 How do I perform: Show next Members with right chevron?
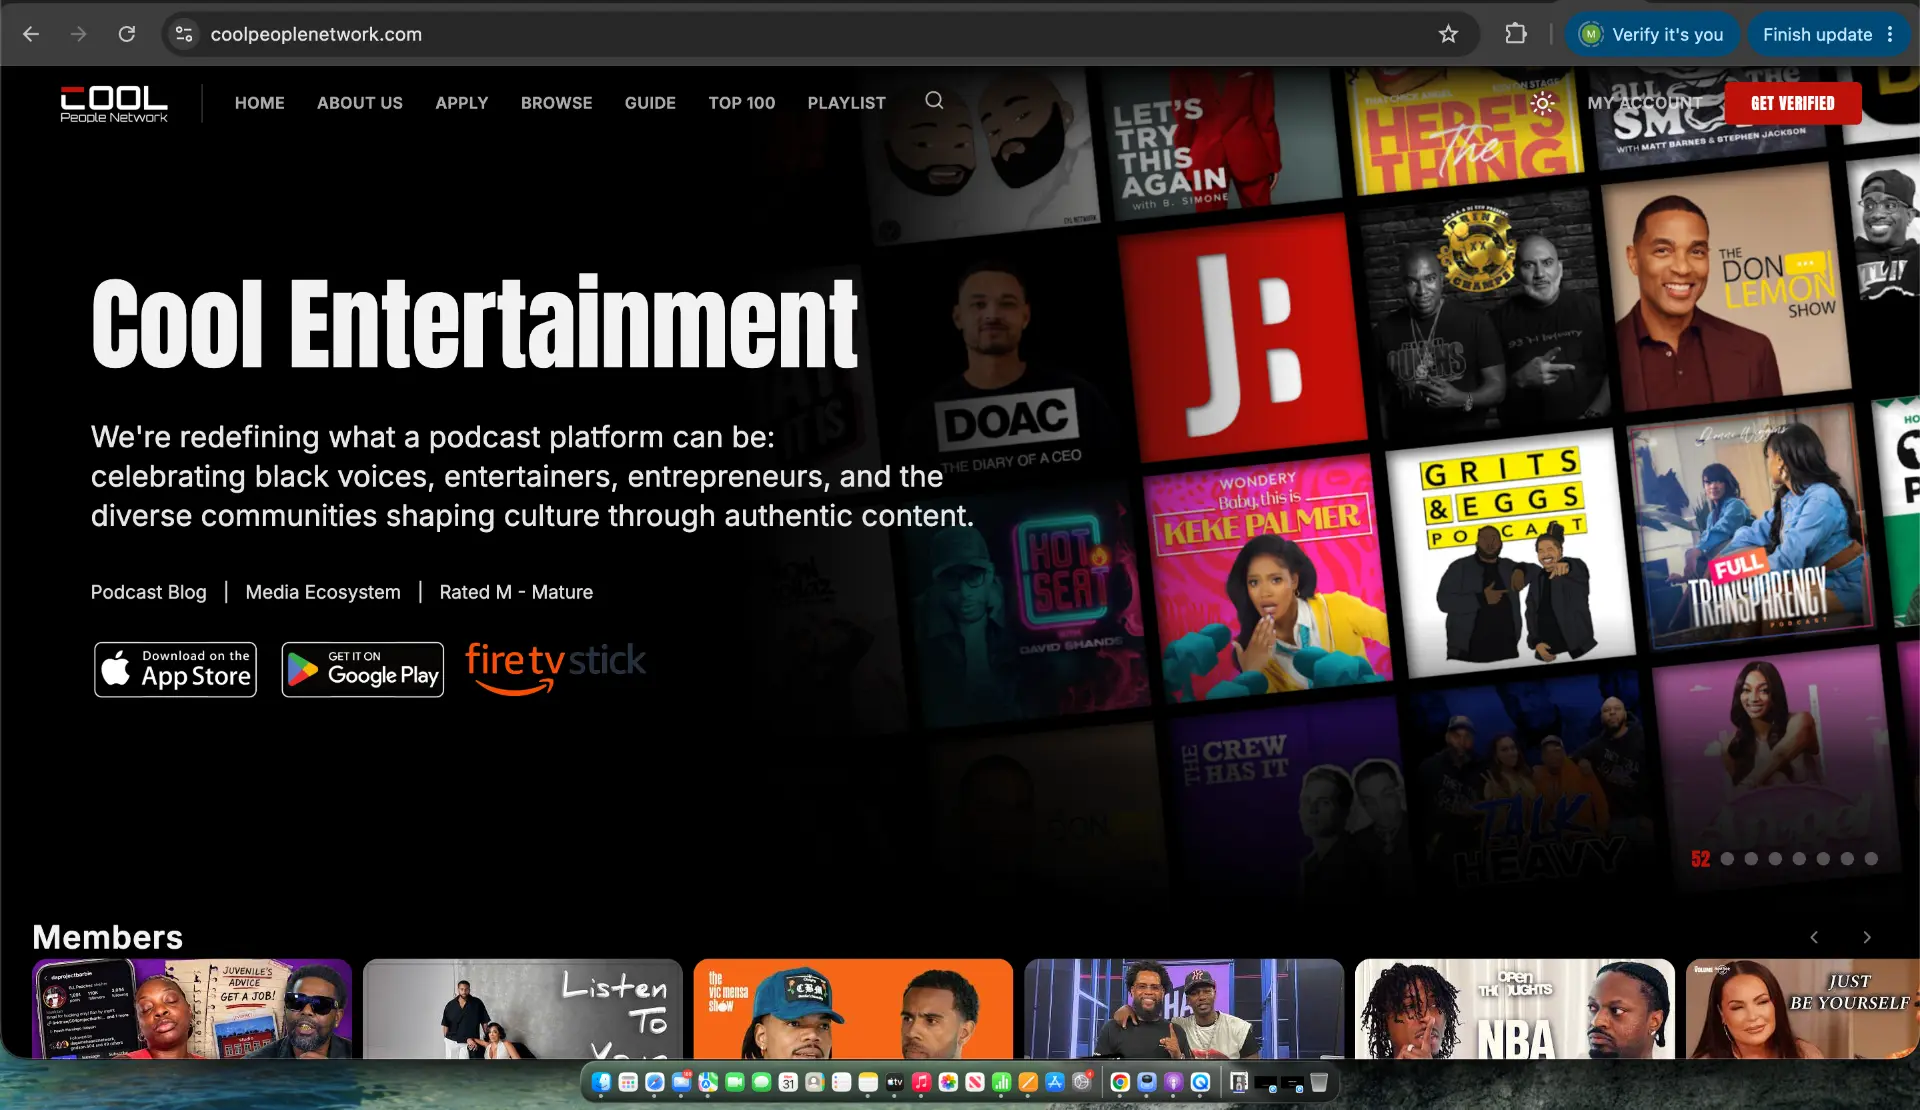(x=1867, y=937)
